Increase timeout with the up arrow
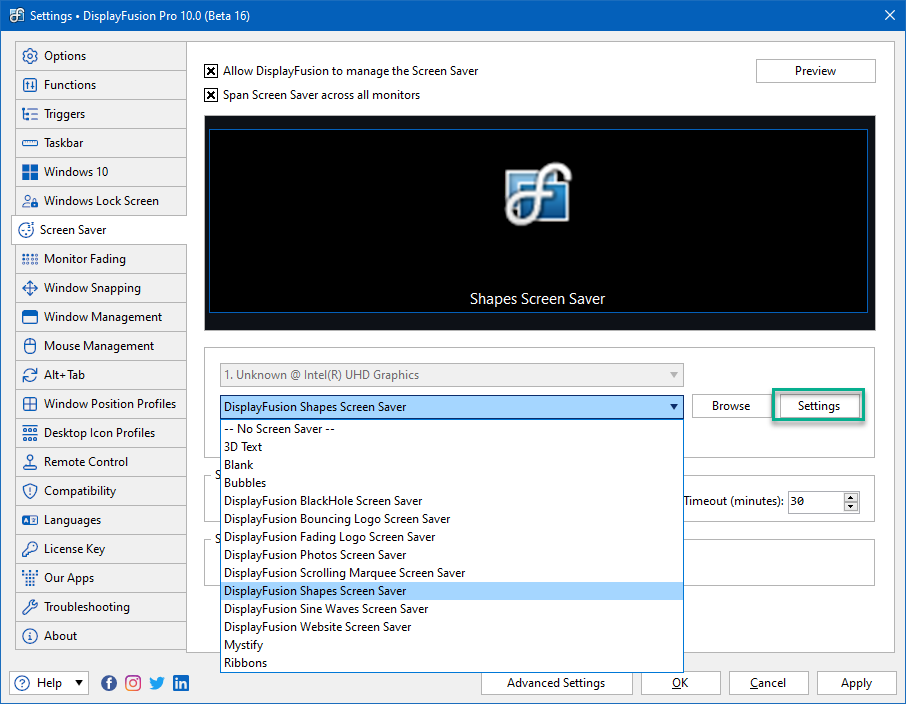 tap(851, 497)
